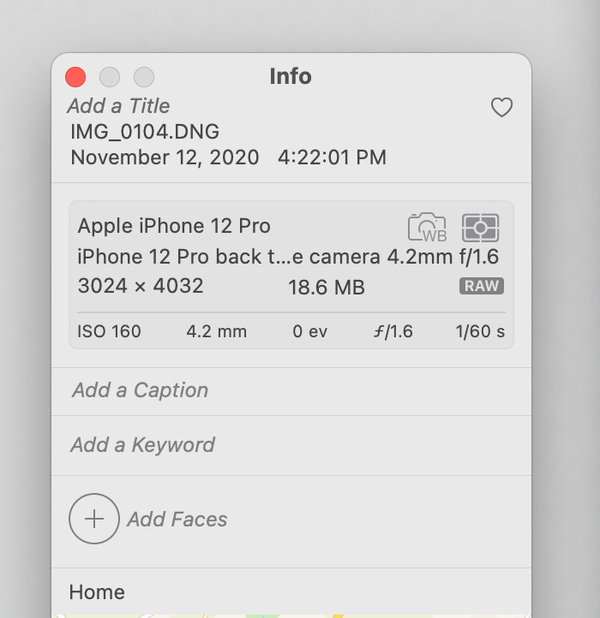
Task: Click the time 4:22:01 PM
Action: [x=332, y=157]
